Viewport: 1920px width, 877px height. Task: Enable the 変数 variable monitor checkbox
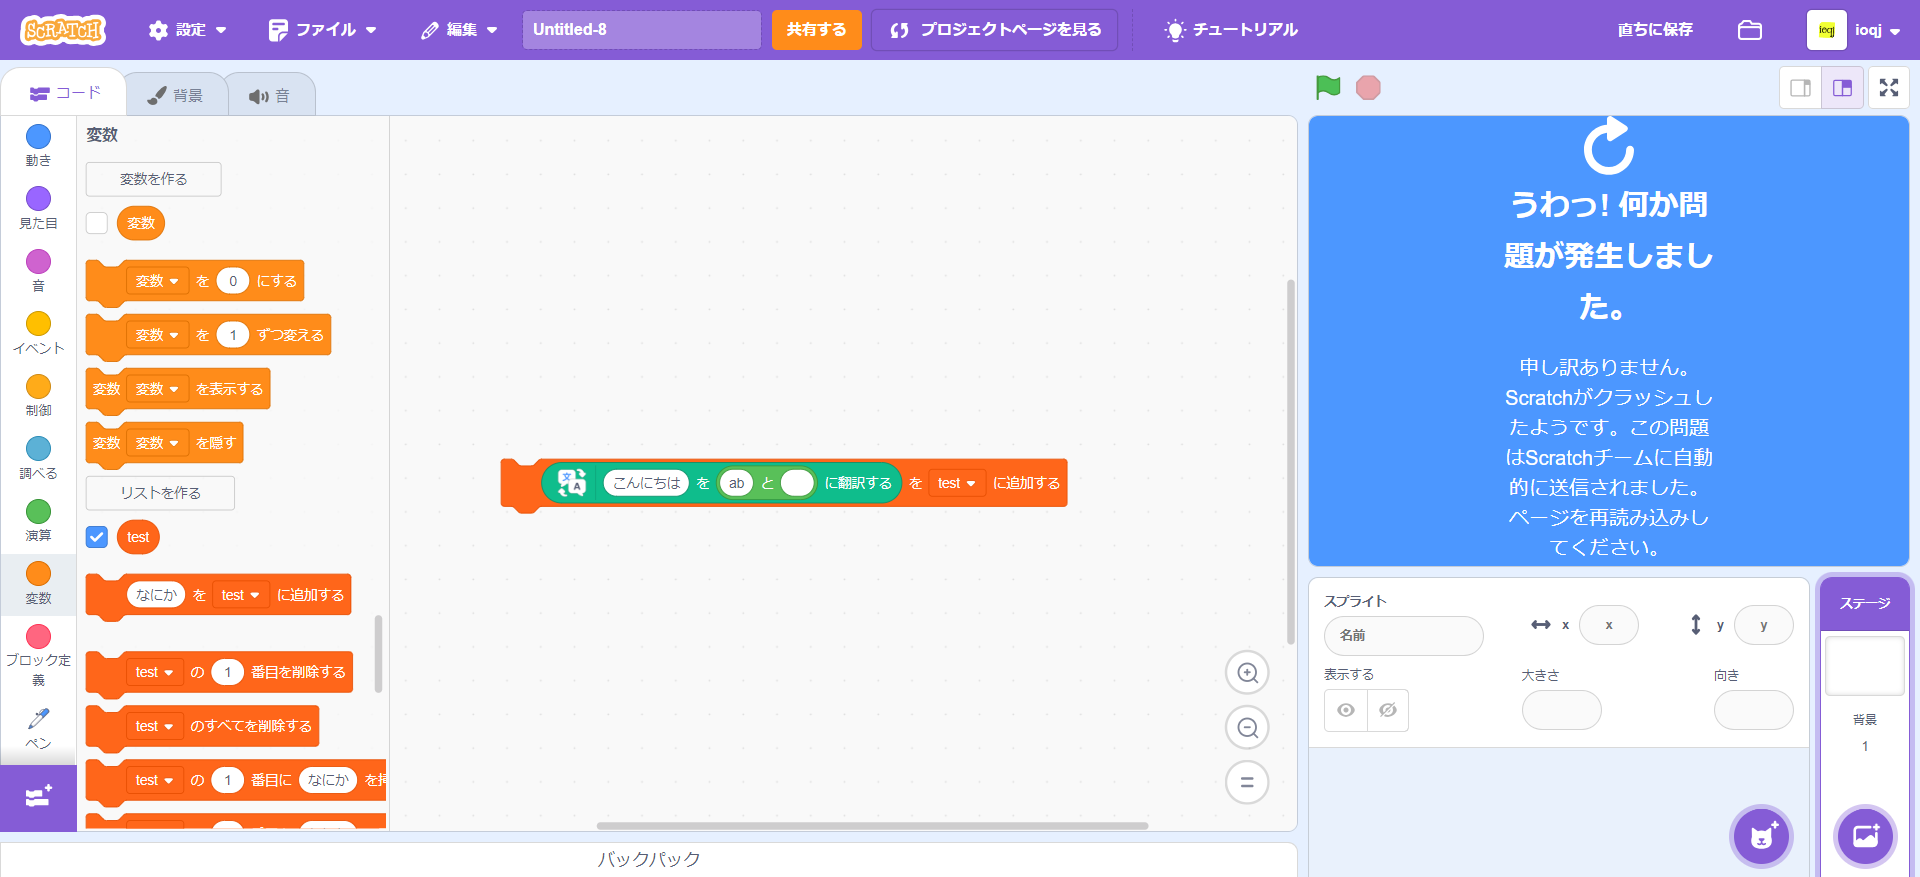click(97, 223)
